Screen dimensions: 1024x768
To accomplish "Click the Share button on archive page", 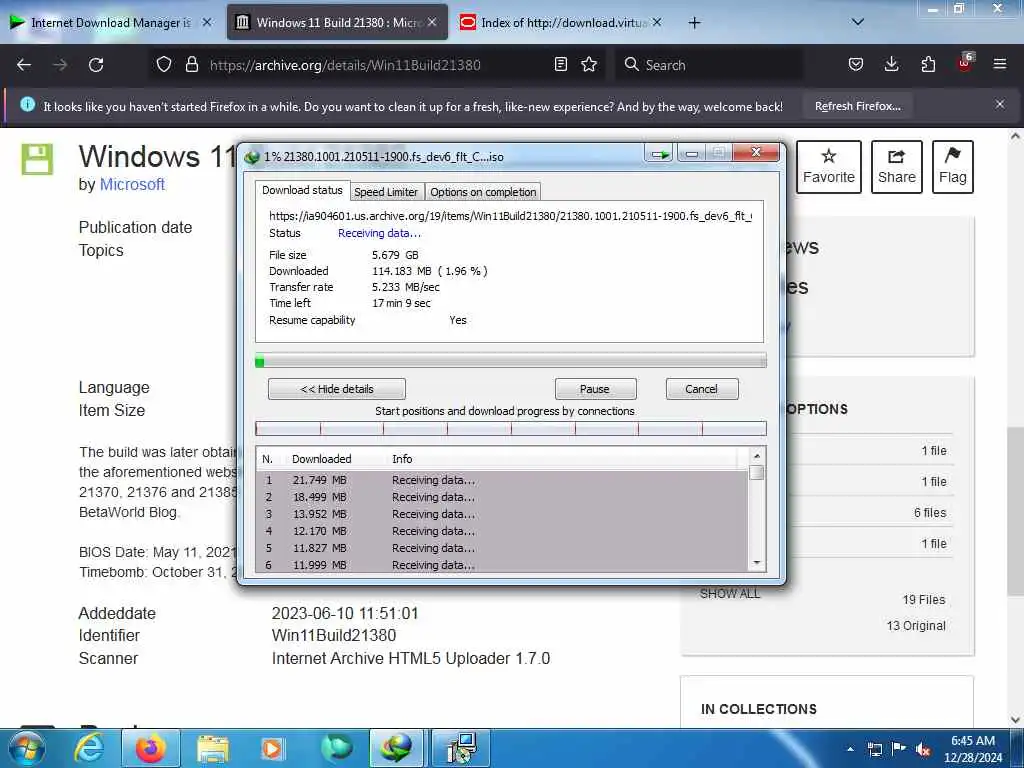I will click(x=897, y=167).
